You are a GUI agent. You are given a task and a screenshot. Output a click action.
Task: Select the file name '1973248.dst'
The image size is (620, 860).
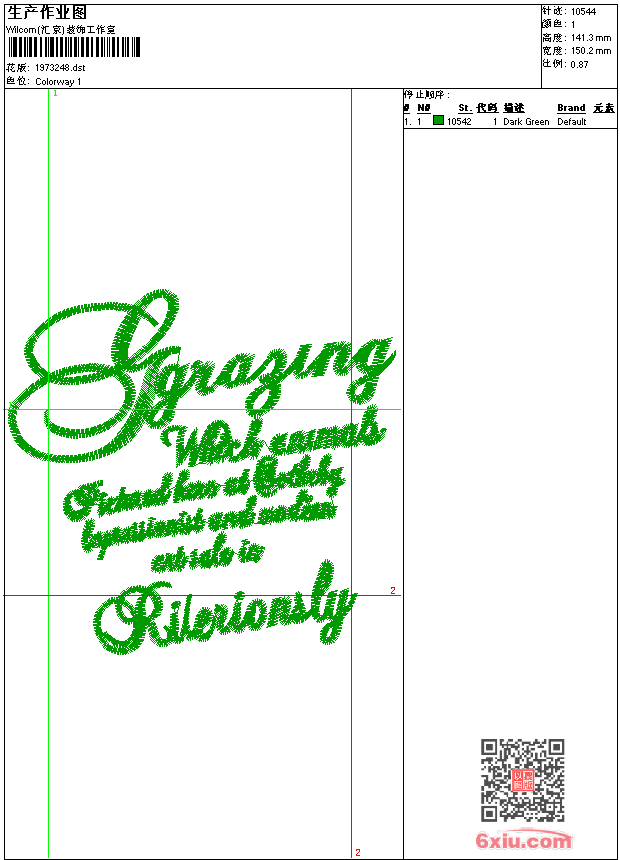[x=60, y=67]
